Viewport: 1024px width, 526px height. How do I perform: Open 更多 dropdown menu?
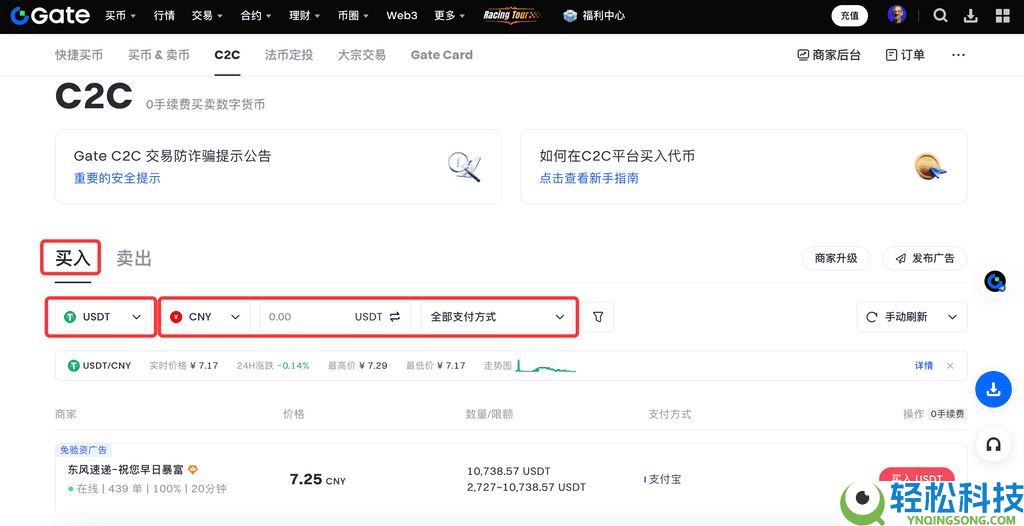[x=449, y=16]
